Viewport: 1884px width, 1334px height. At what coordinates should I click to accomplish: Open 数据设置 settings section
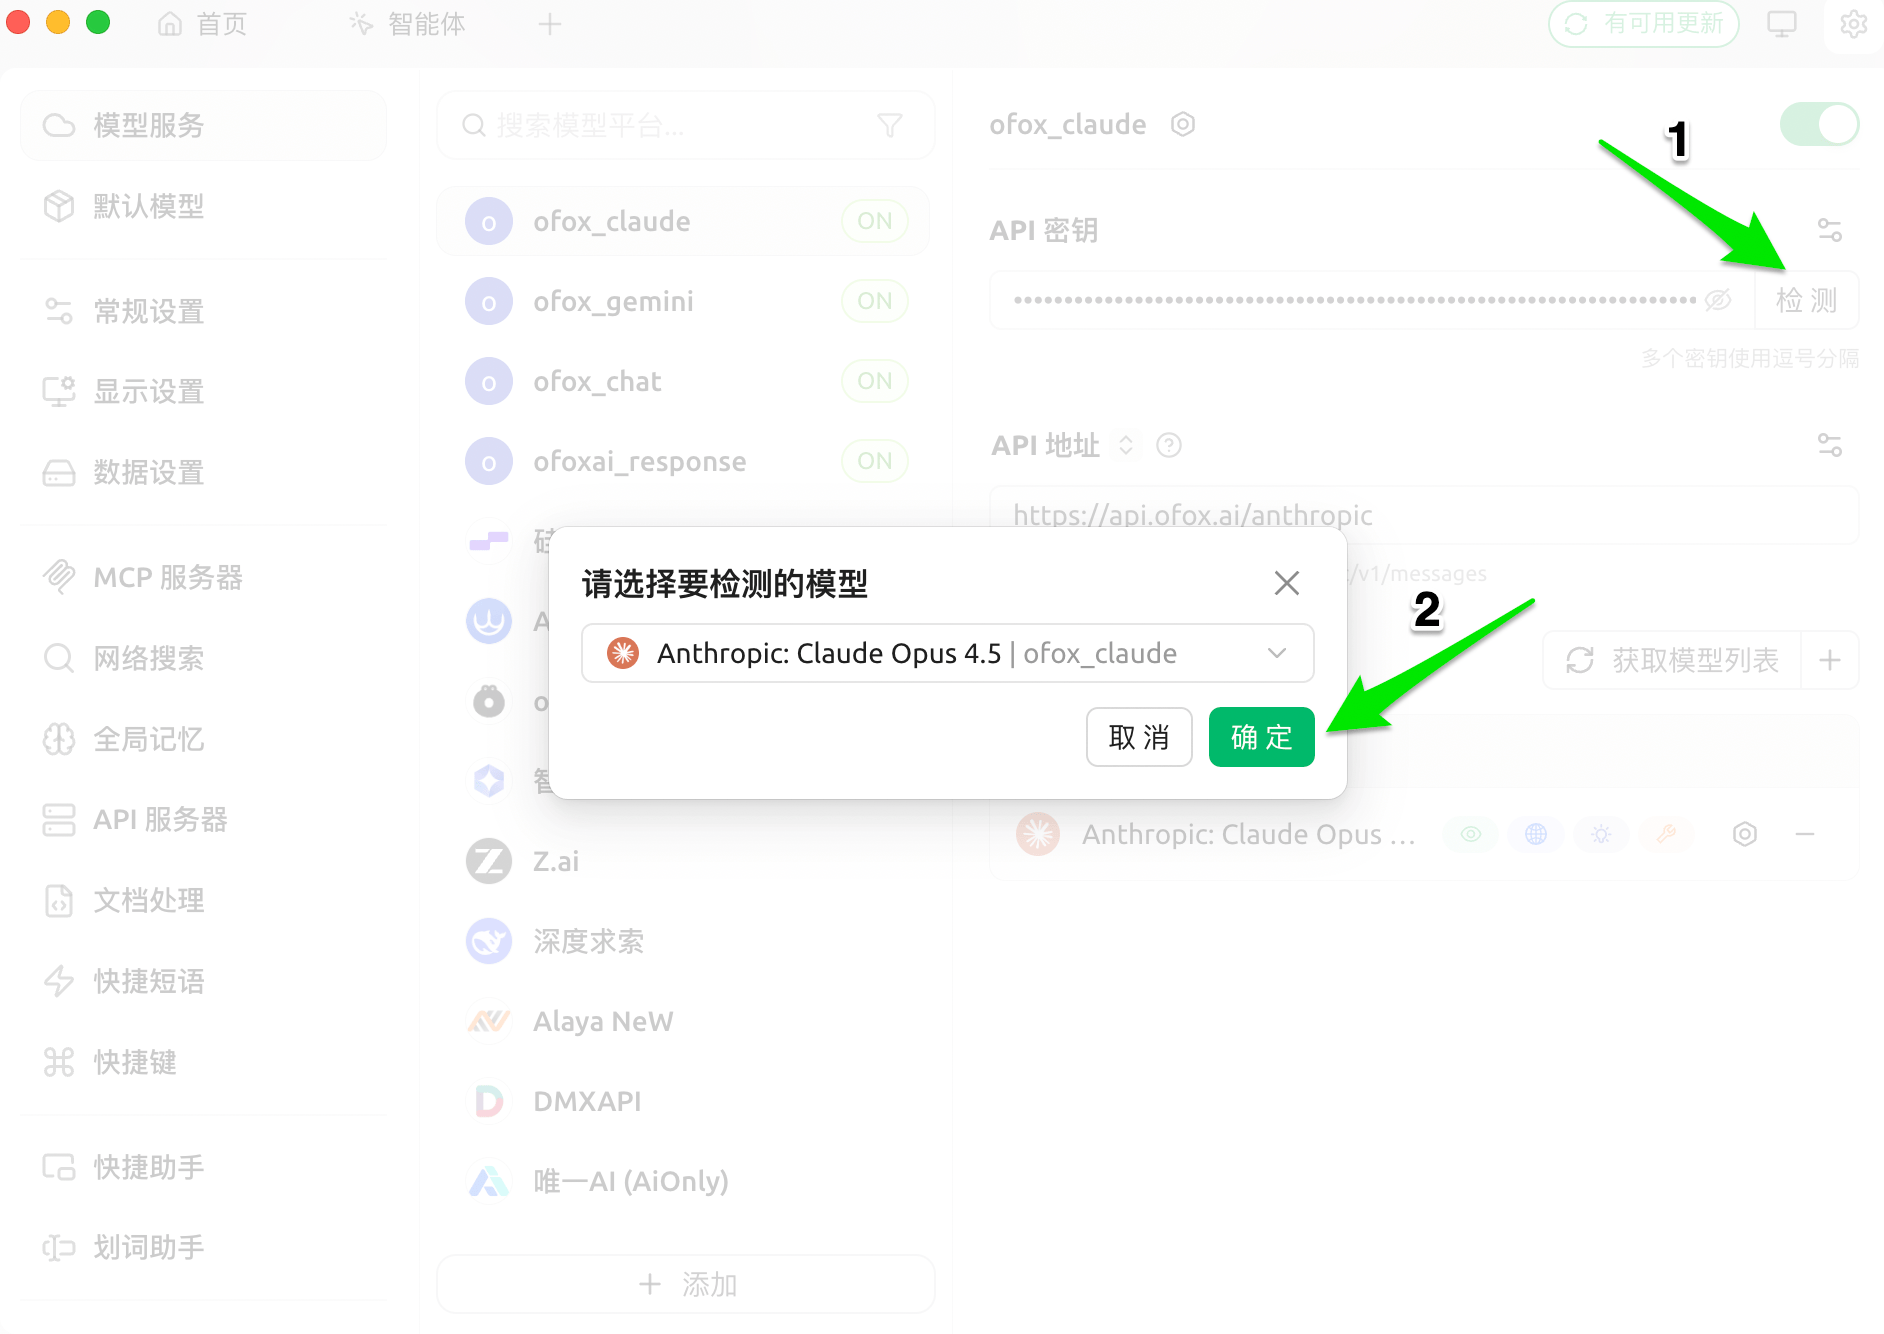203,472
